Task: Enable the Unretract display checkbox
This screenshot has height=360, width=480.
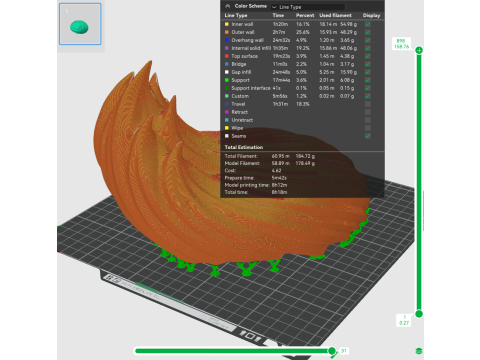Action: tap(368, 120)
